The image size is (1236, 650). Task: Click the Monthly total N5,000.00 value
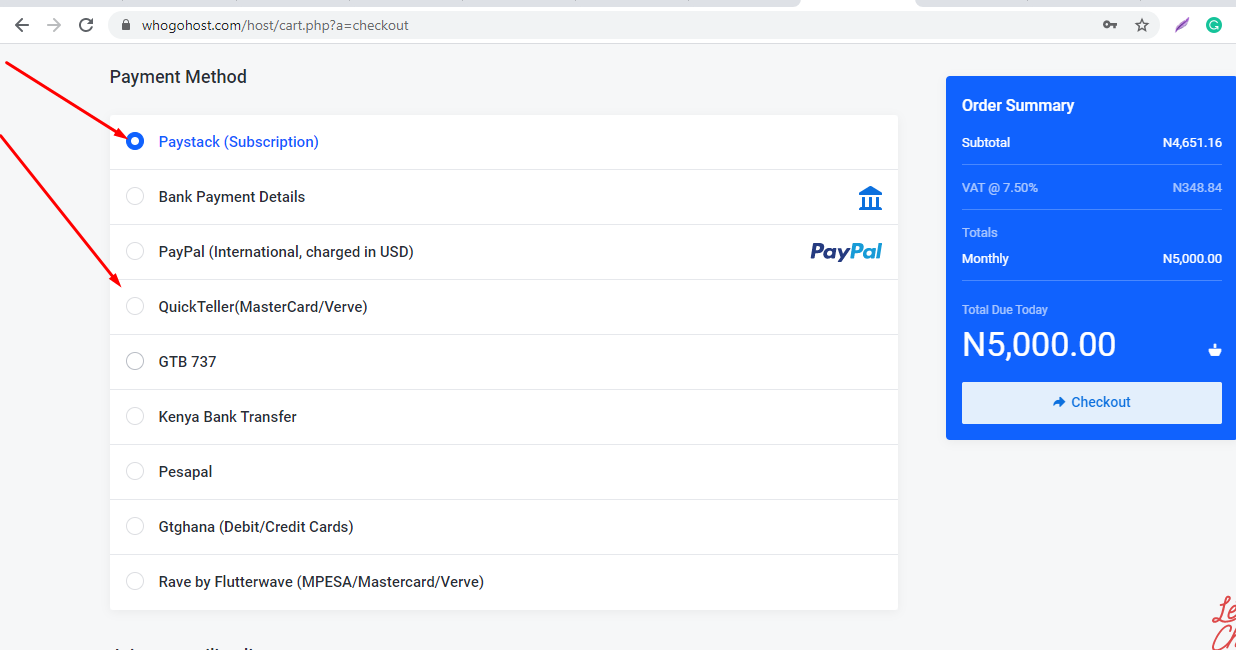(1192, 259)
